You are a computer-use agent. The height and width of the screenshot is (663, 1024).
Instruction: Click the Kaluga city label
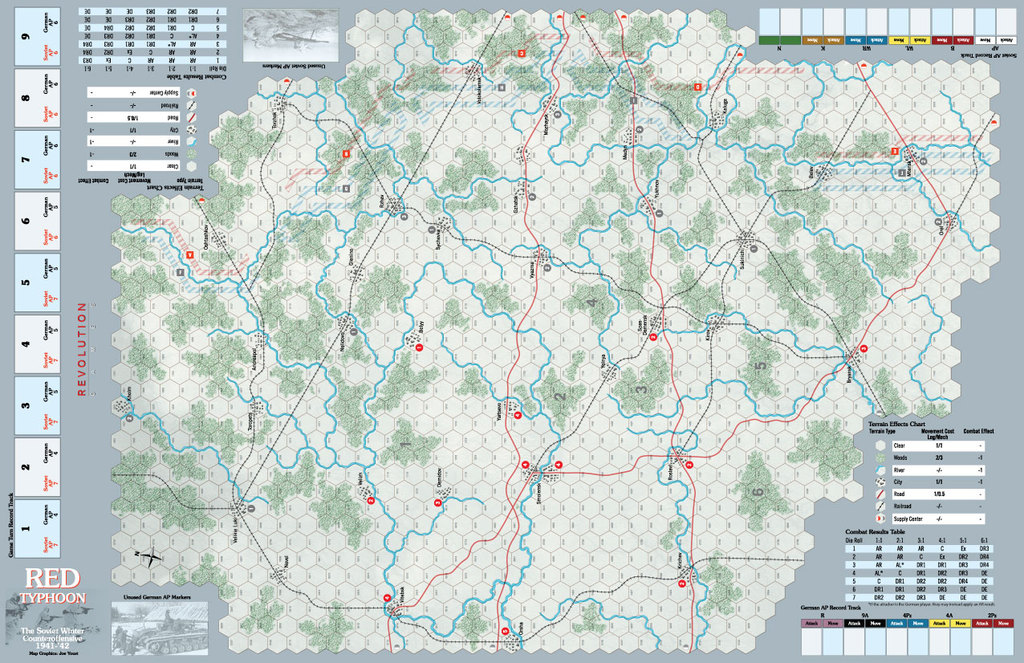point(724,106)
